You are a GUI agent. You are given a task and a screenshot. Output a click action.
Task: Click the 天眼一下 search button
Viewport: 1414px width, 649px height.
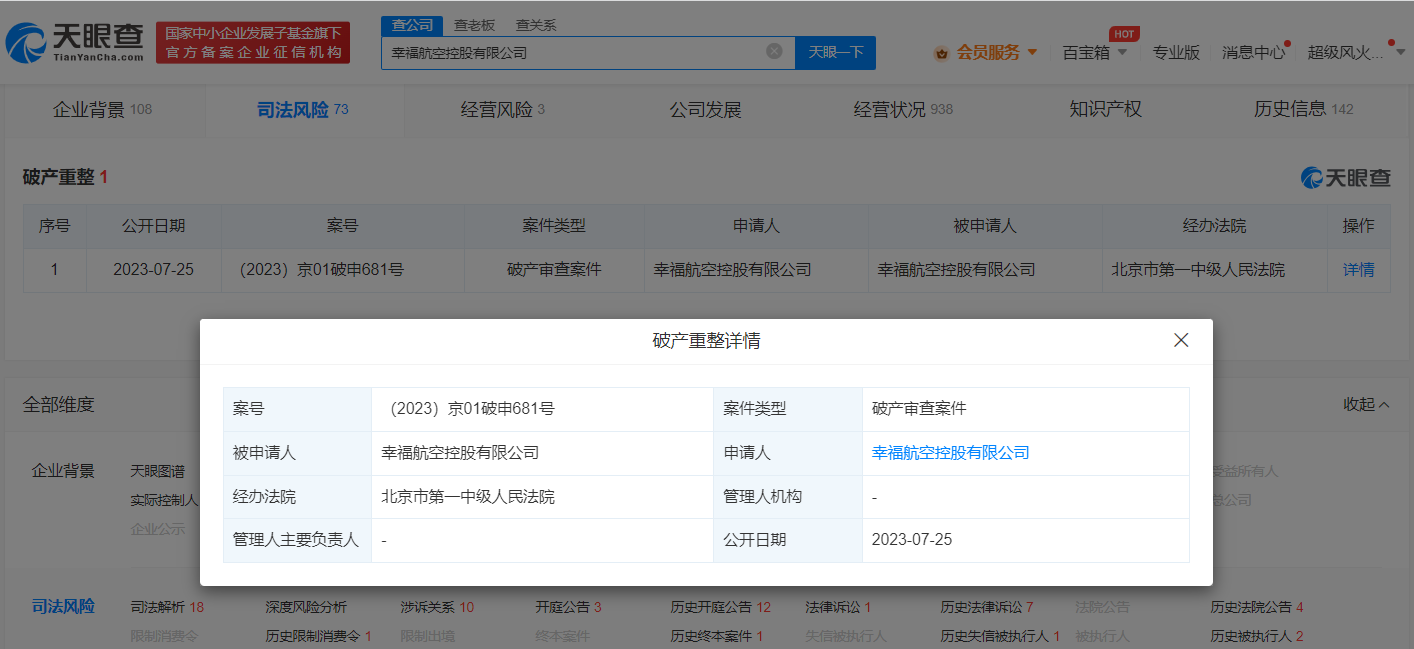835,52
